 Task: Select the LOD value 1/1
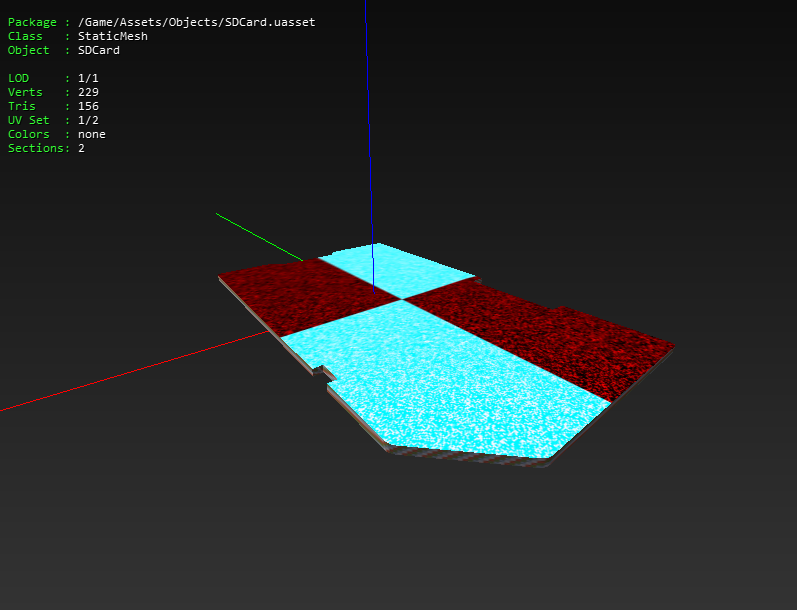click(88, 78)
